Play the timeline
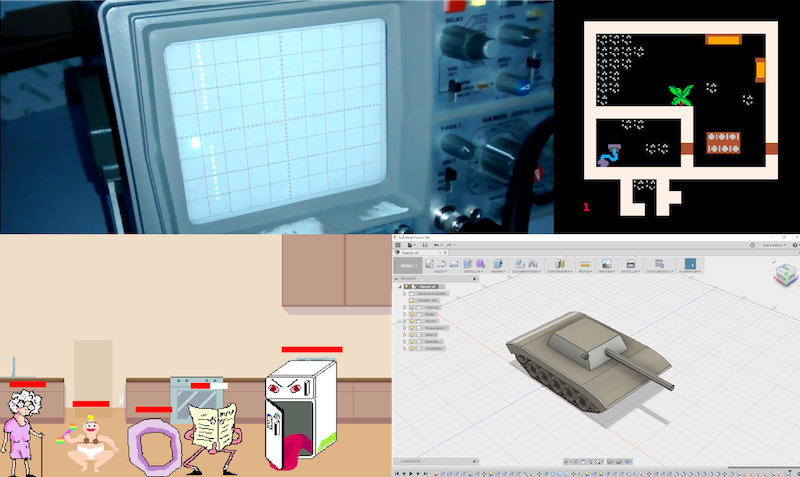 (x=411, y=473)
